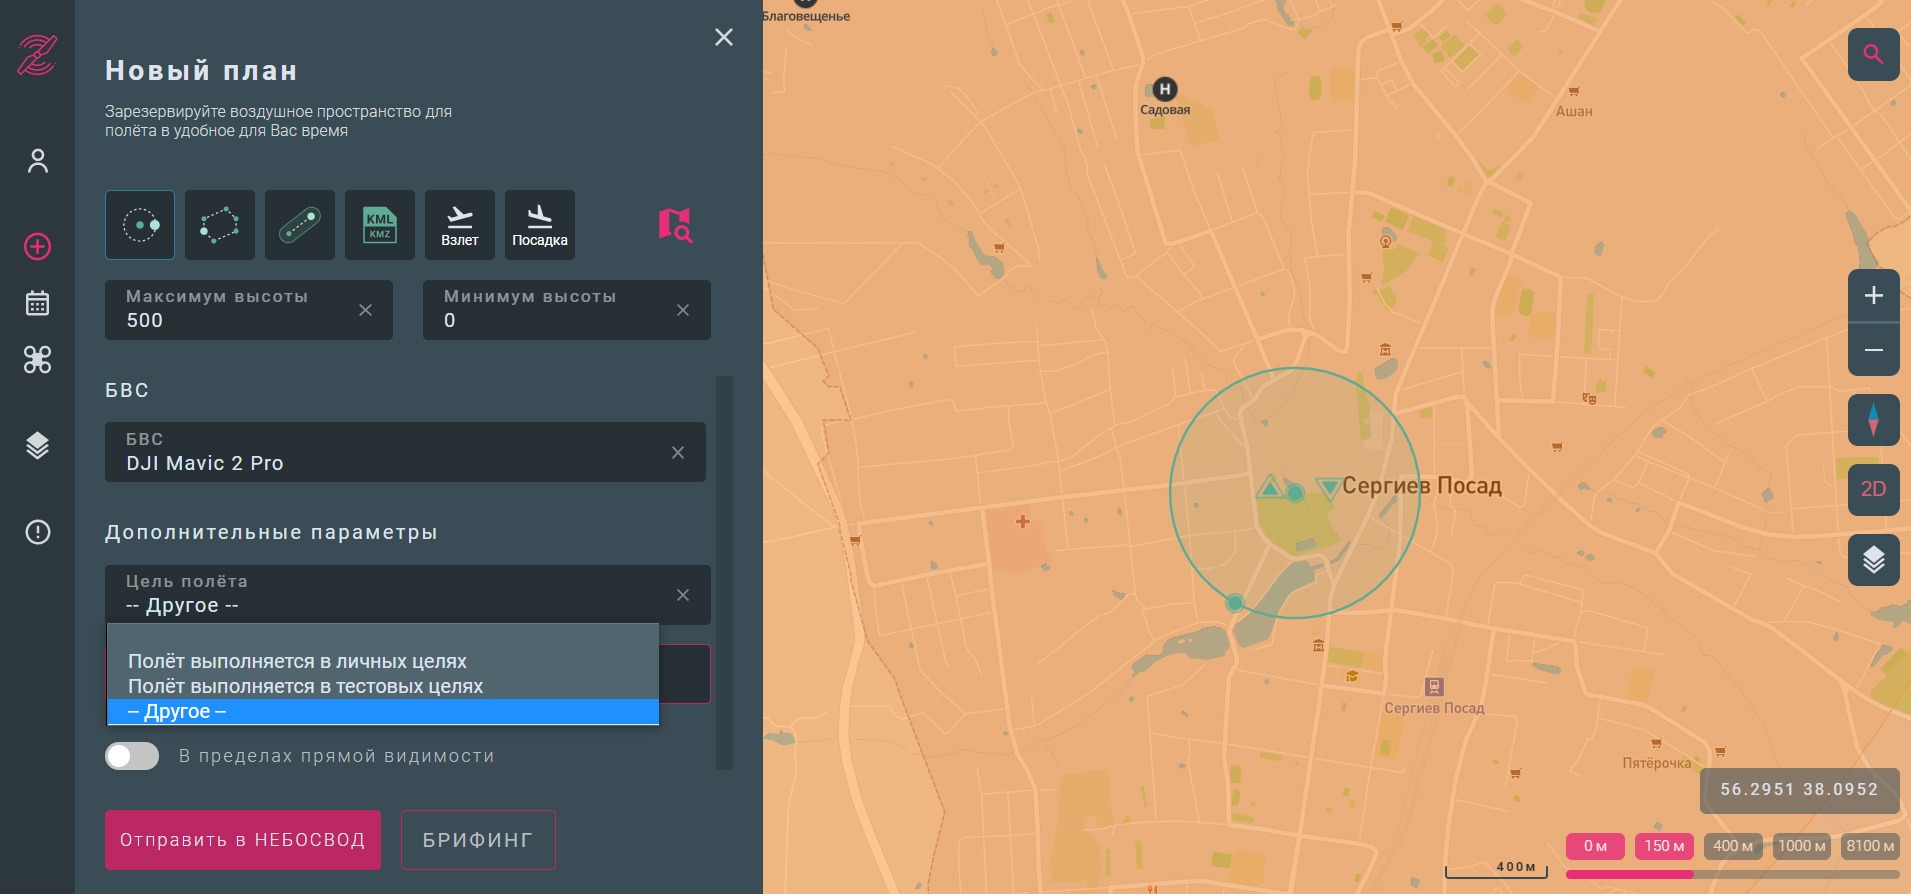Image resolution: width=1911 pixels, height=894 pixels.
Task: Click the Минимум высоты input field
Action: [x=567, y=310]
